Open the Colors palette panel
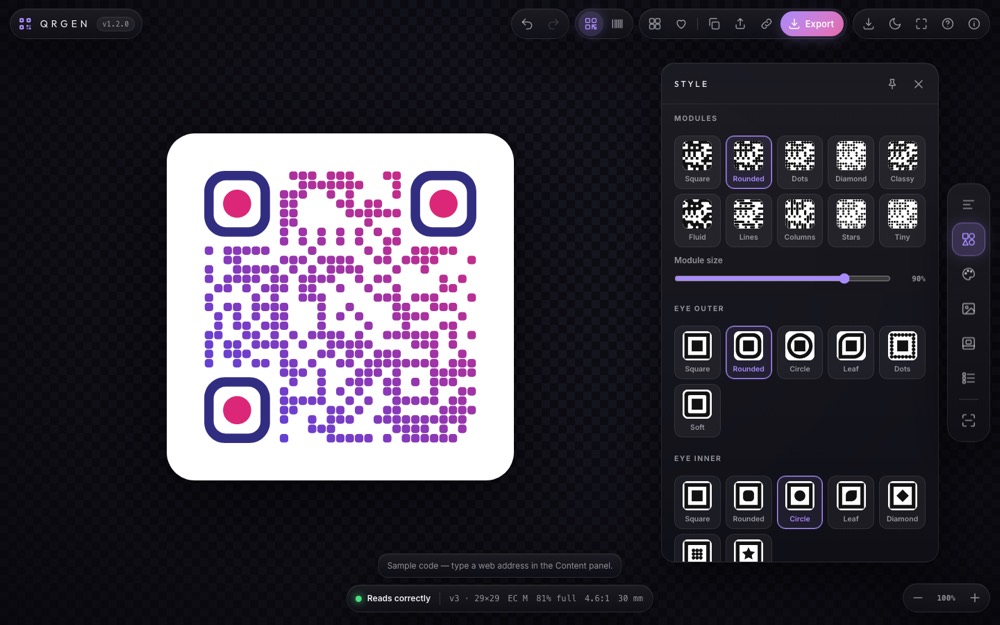The height and width of the screenshot is (625, 1000). pyautogui.click(x=968, y=274)
